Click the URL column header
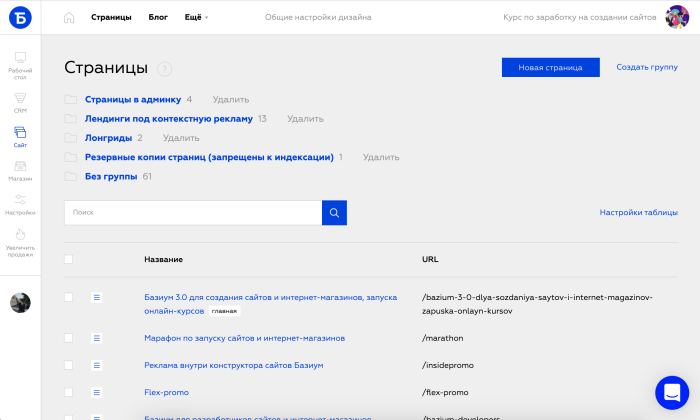 click(430, 259)
